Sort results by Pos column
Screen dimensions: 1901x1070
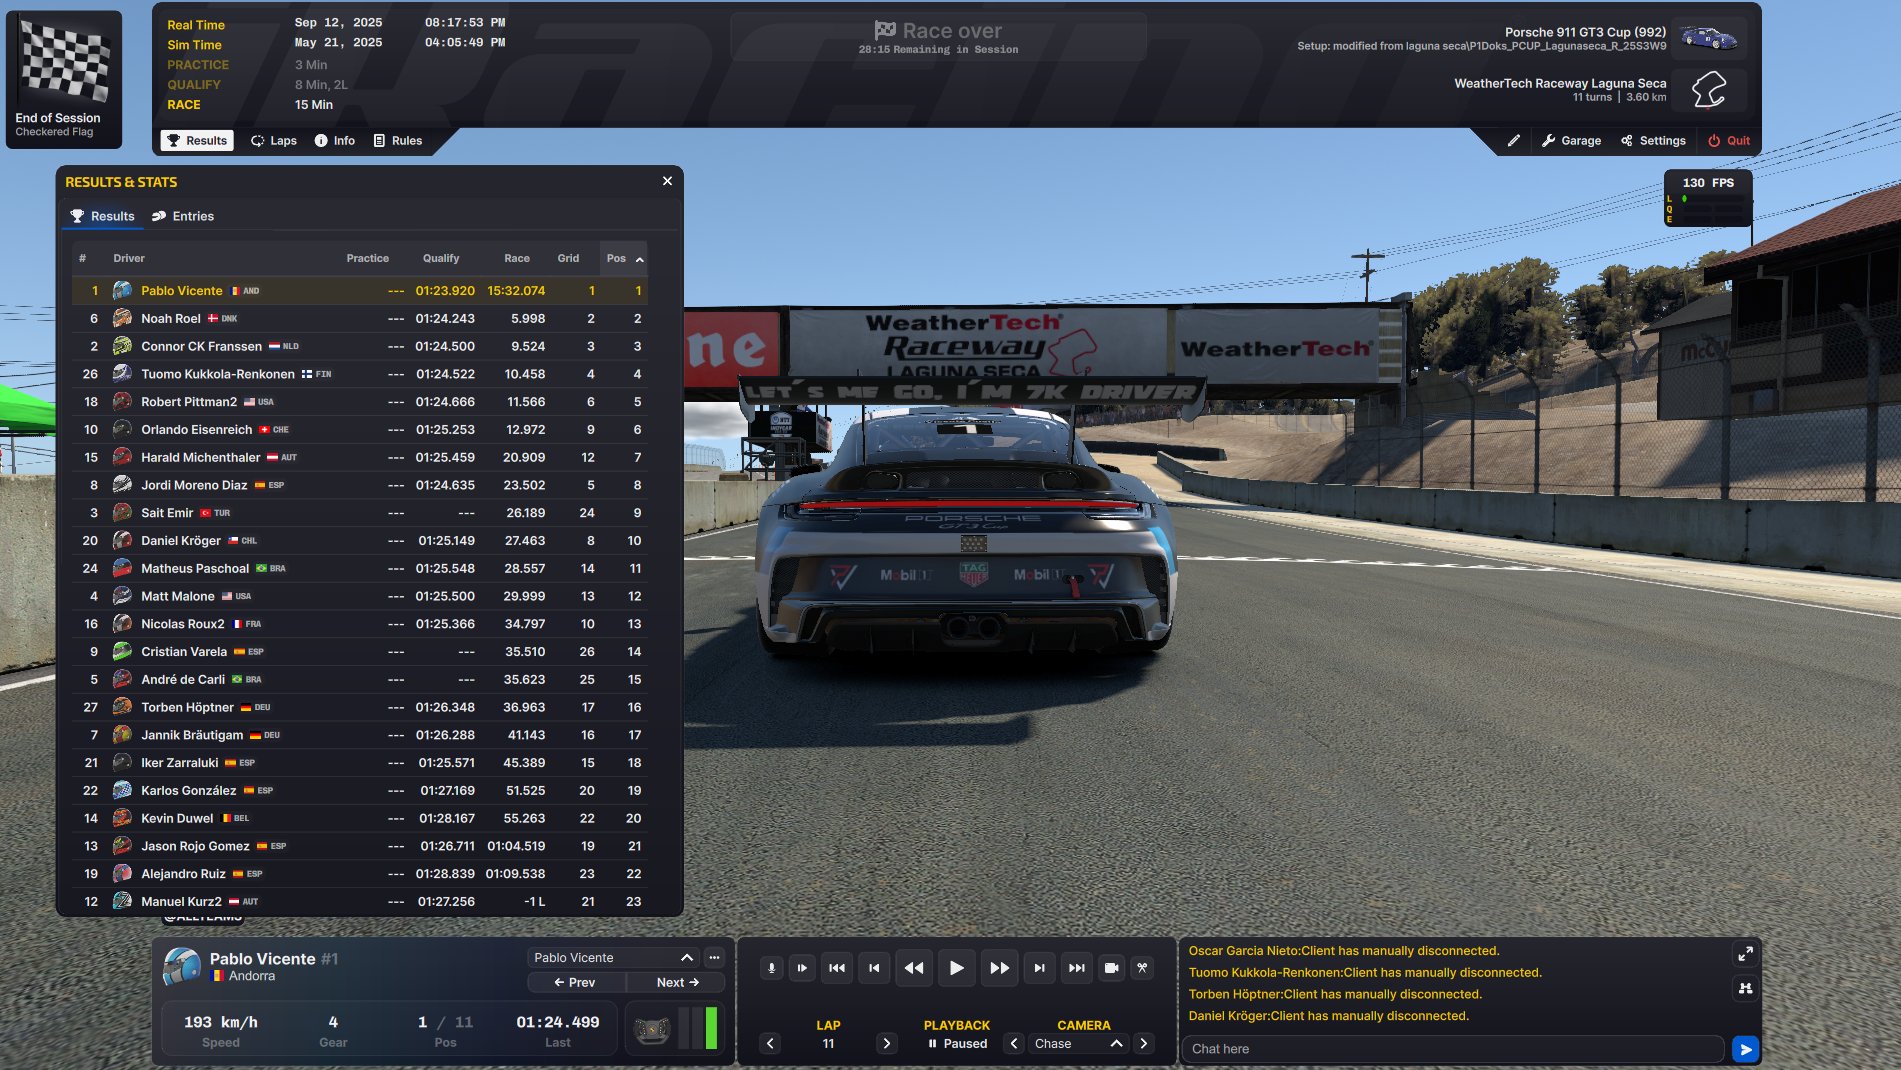pos(624,259)
